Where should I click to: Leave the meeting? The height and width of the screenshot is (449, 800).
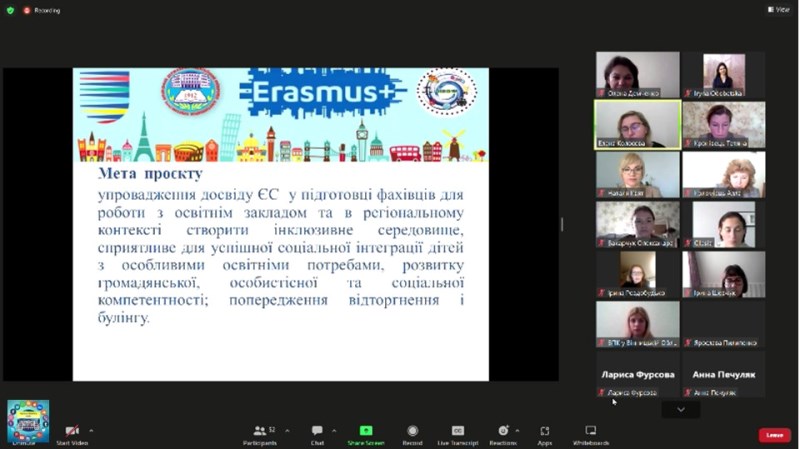[774, 435]
